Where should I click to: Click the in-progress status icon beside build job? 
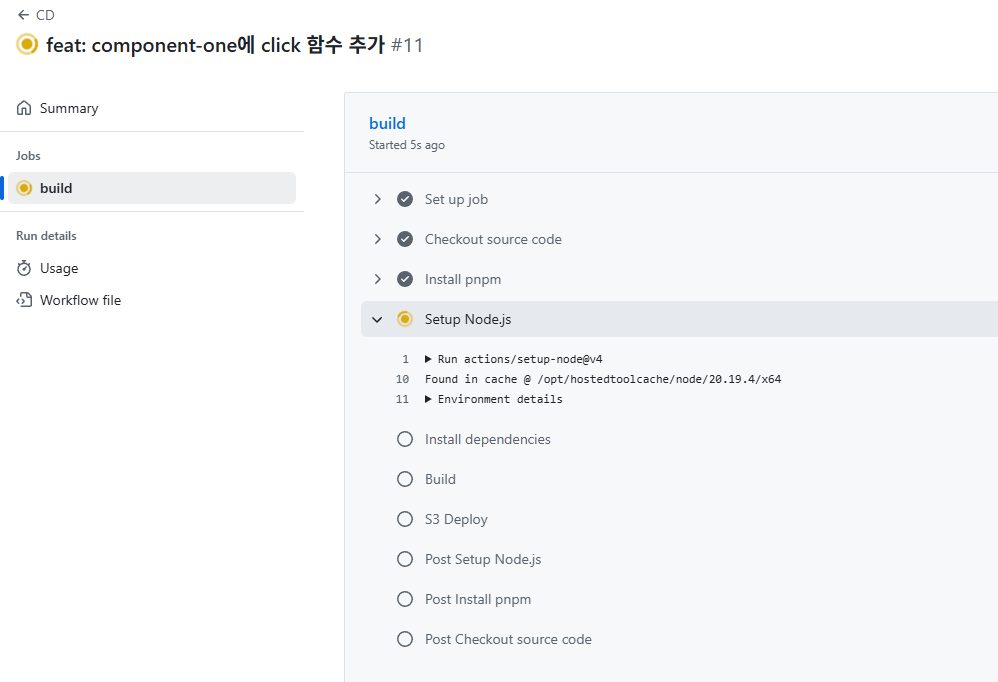(24, 188)
